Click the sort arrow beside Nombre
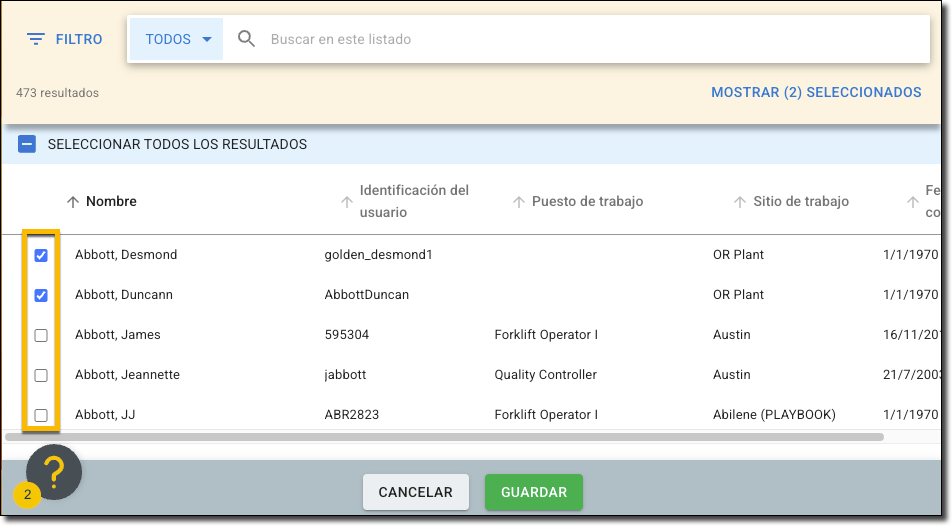This screenshot has height=526, width=952. 72,202
